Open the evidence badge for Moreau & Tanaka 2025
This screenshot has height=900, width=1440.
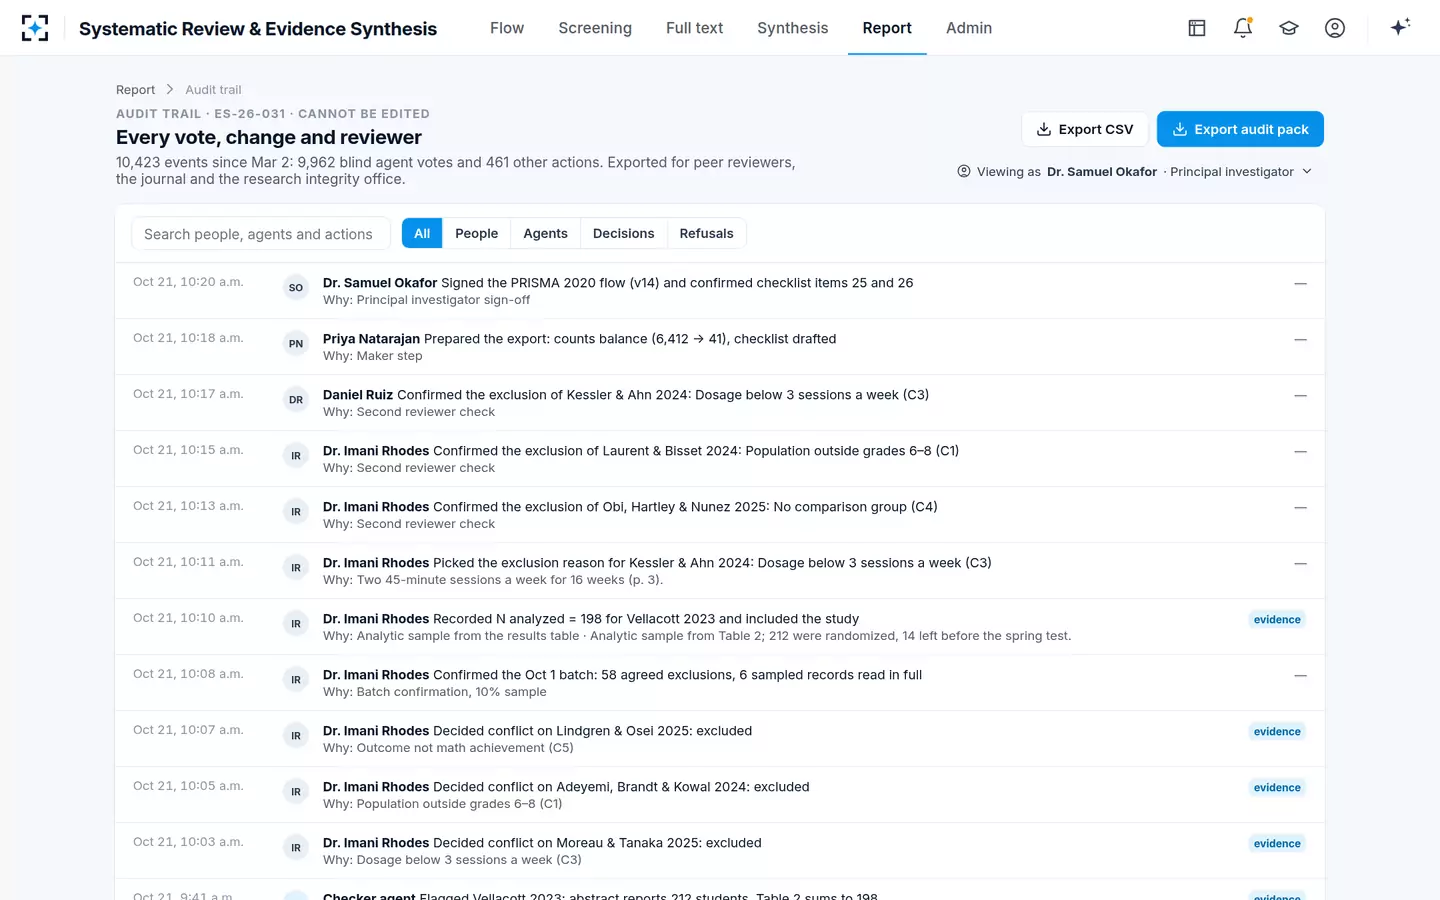1277,844
